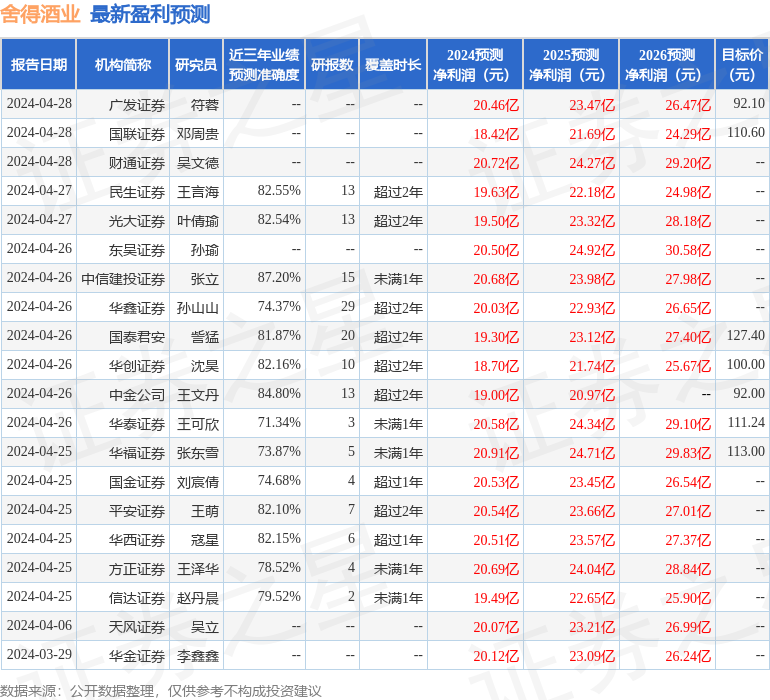Click report date 2024-03-29

click(x=39, y=654)
